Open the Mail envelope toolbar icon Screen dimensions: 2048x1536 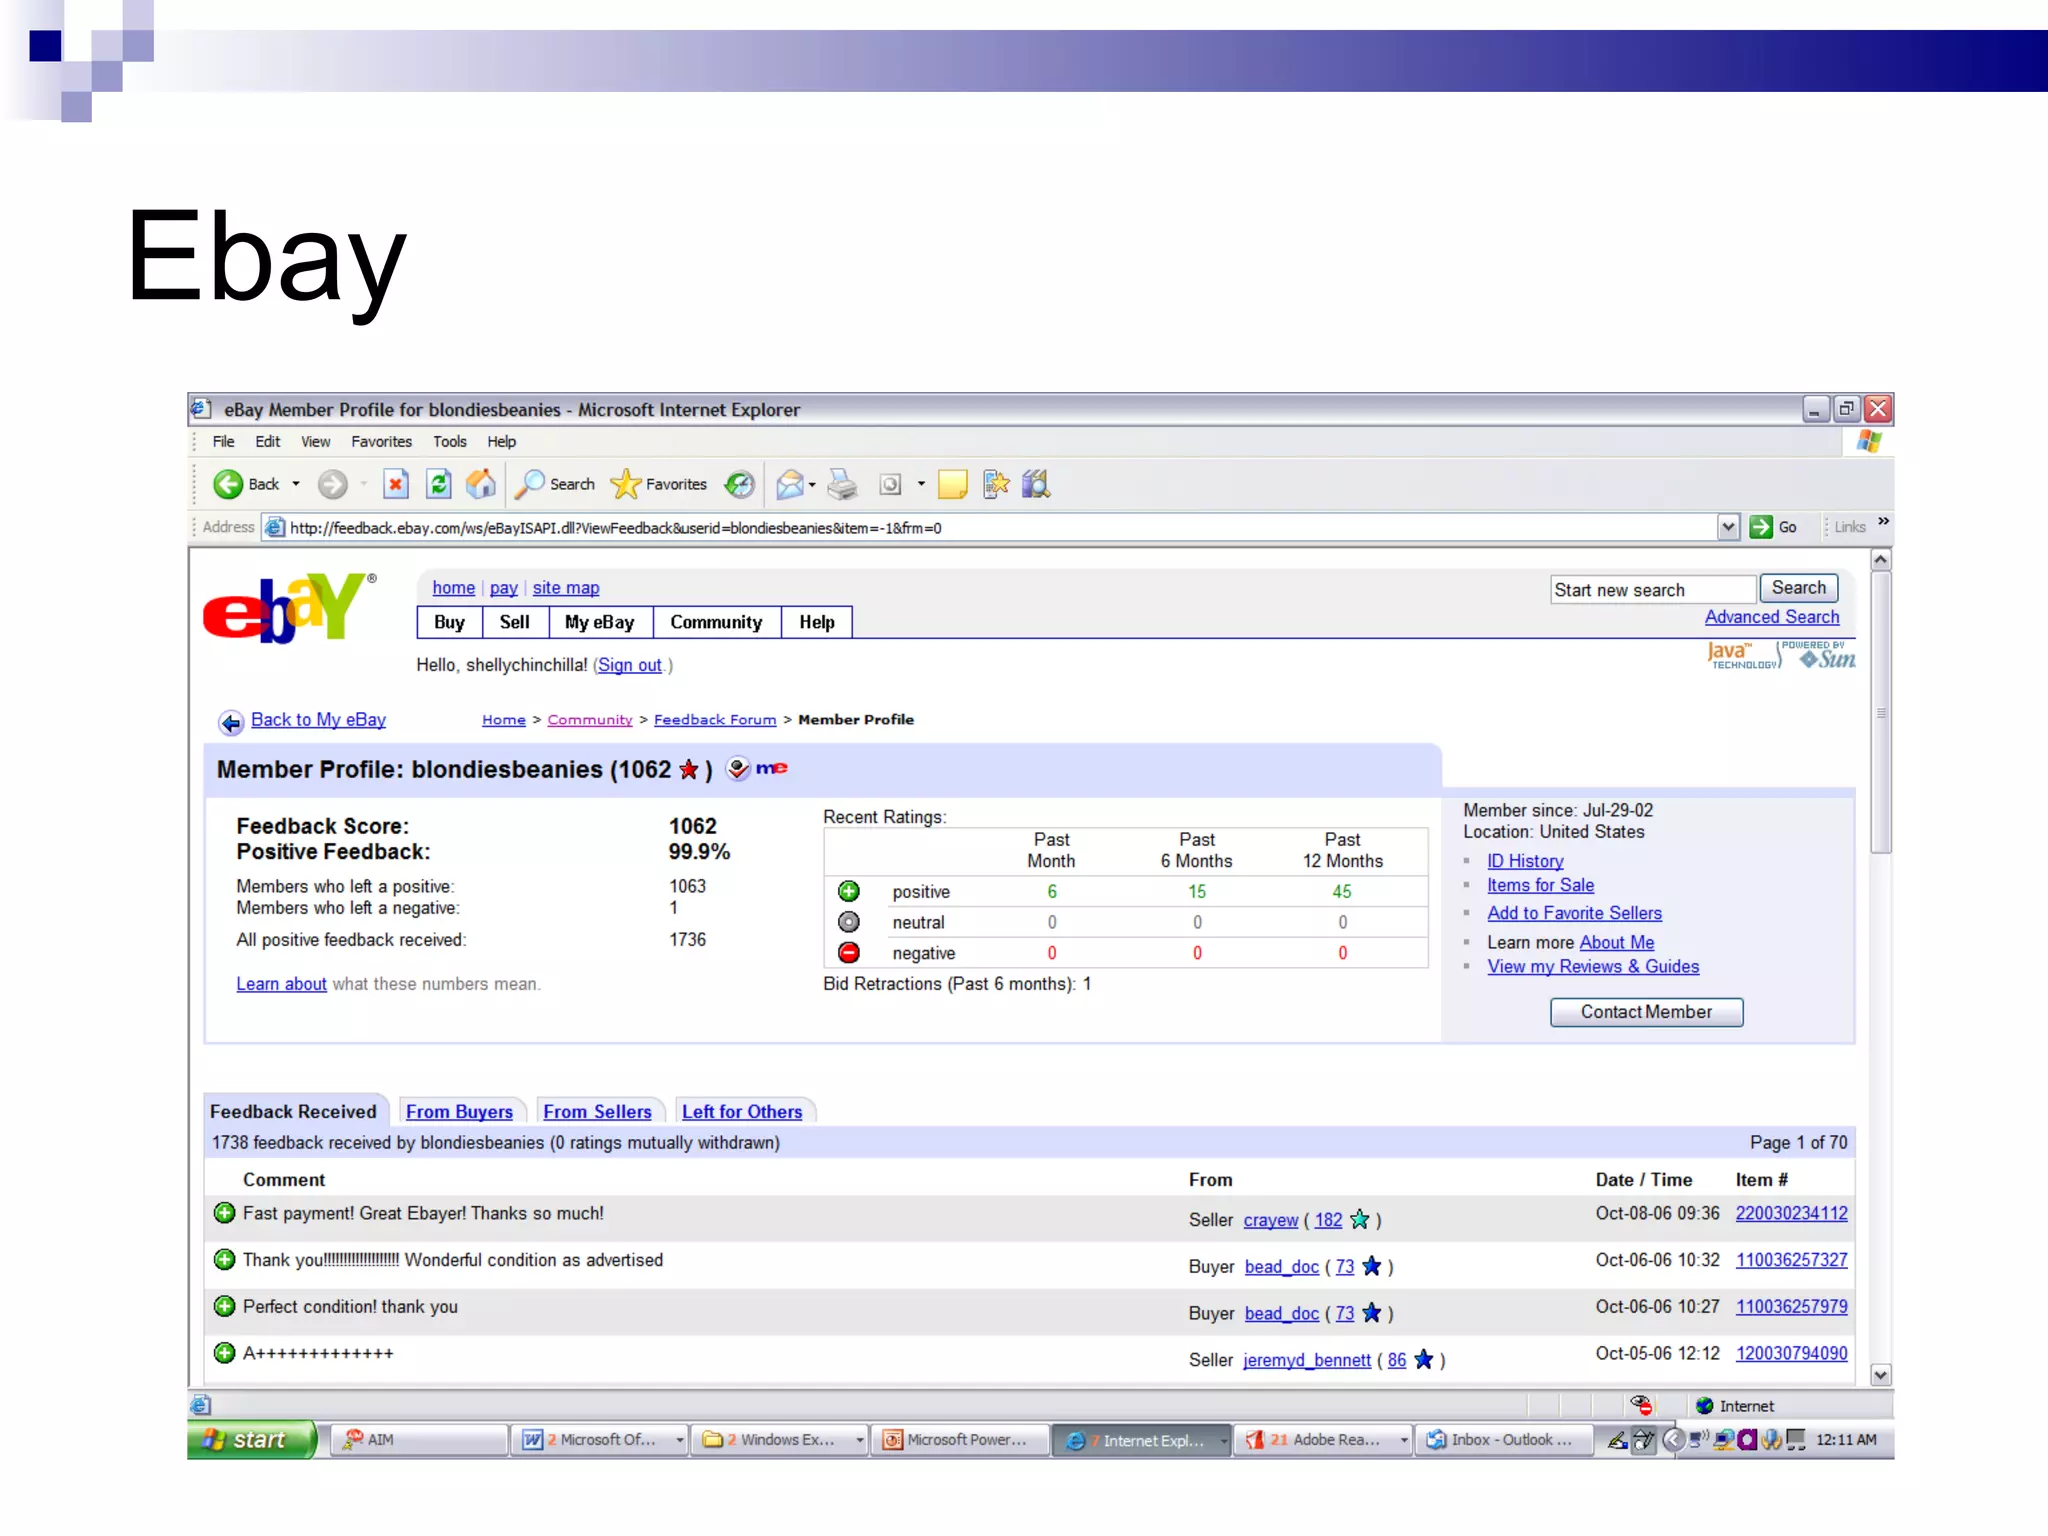789,484
